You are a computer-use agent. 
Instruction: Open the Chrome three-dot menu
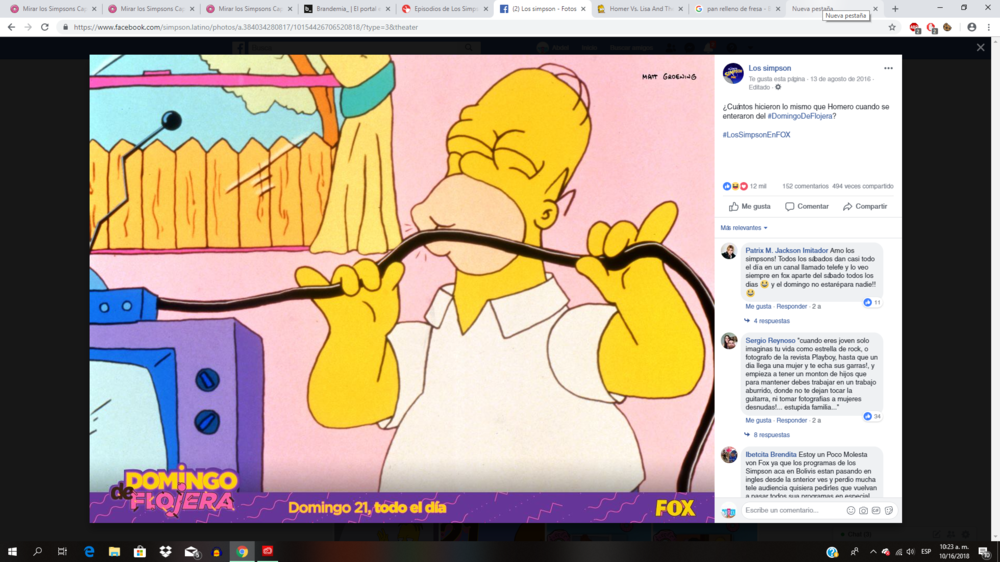click(989, 27)
